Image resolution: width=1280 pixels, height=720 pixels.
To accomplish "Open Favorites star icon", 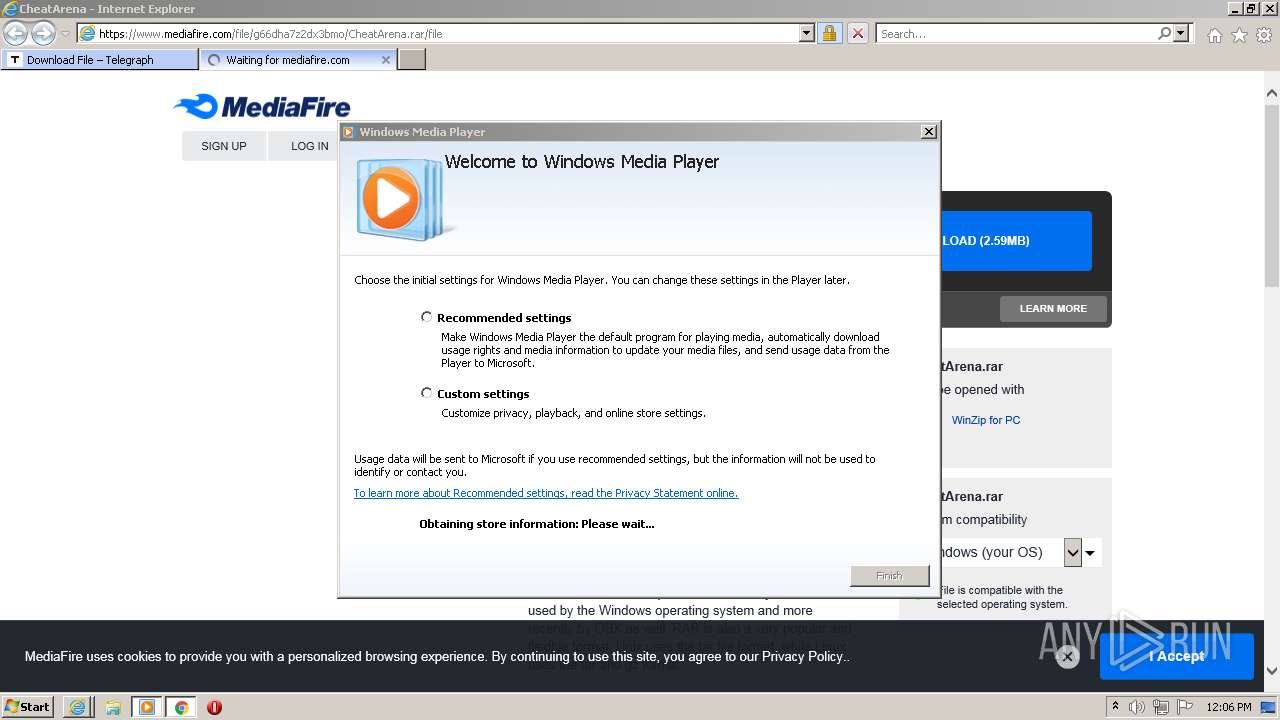I will pyautogui.click(x=1239, y=35).
